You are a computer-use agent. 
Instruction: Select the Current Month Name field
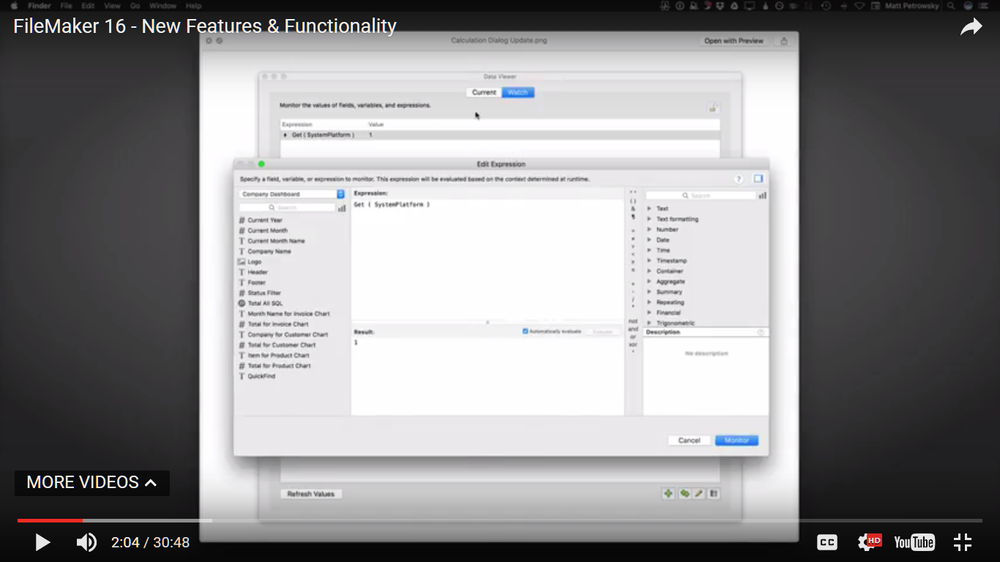(276, 241)
